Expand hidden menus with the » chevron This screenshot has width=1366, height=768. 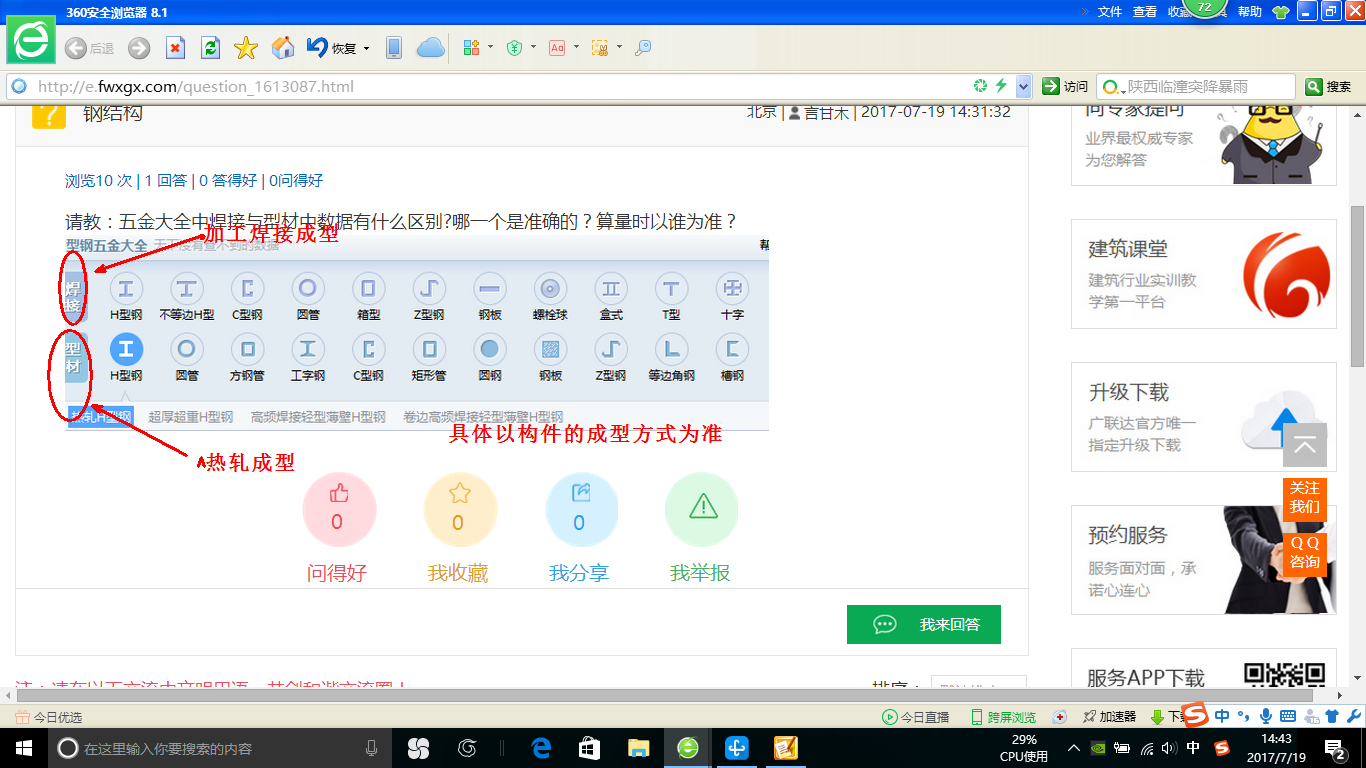(1085, 11)
